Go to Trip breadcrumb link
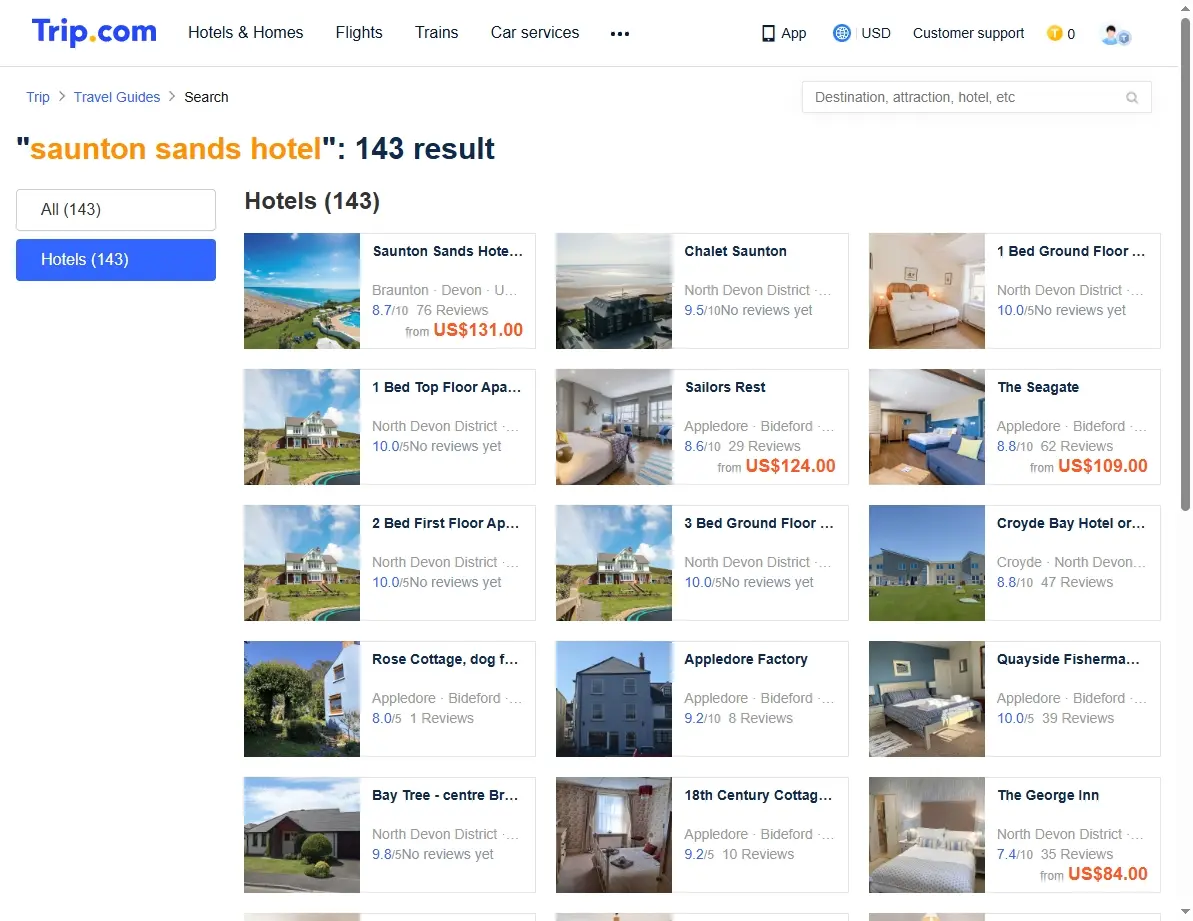The width and height of the screenshot is (1193, 921). (38, 97)
